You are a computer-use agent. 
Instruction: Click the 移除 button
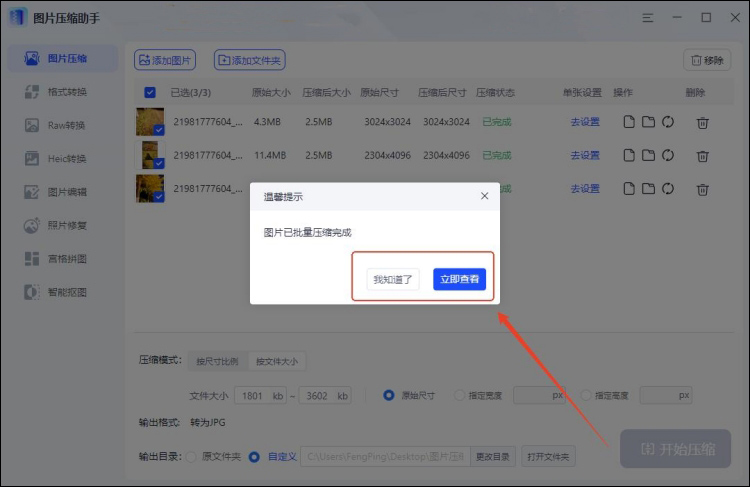pos(707,60)
